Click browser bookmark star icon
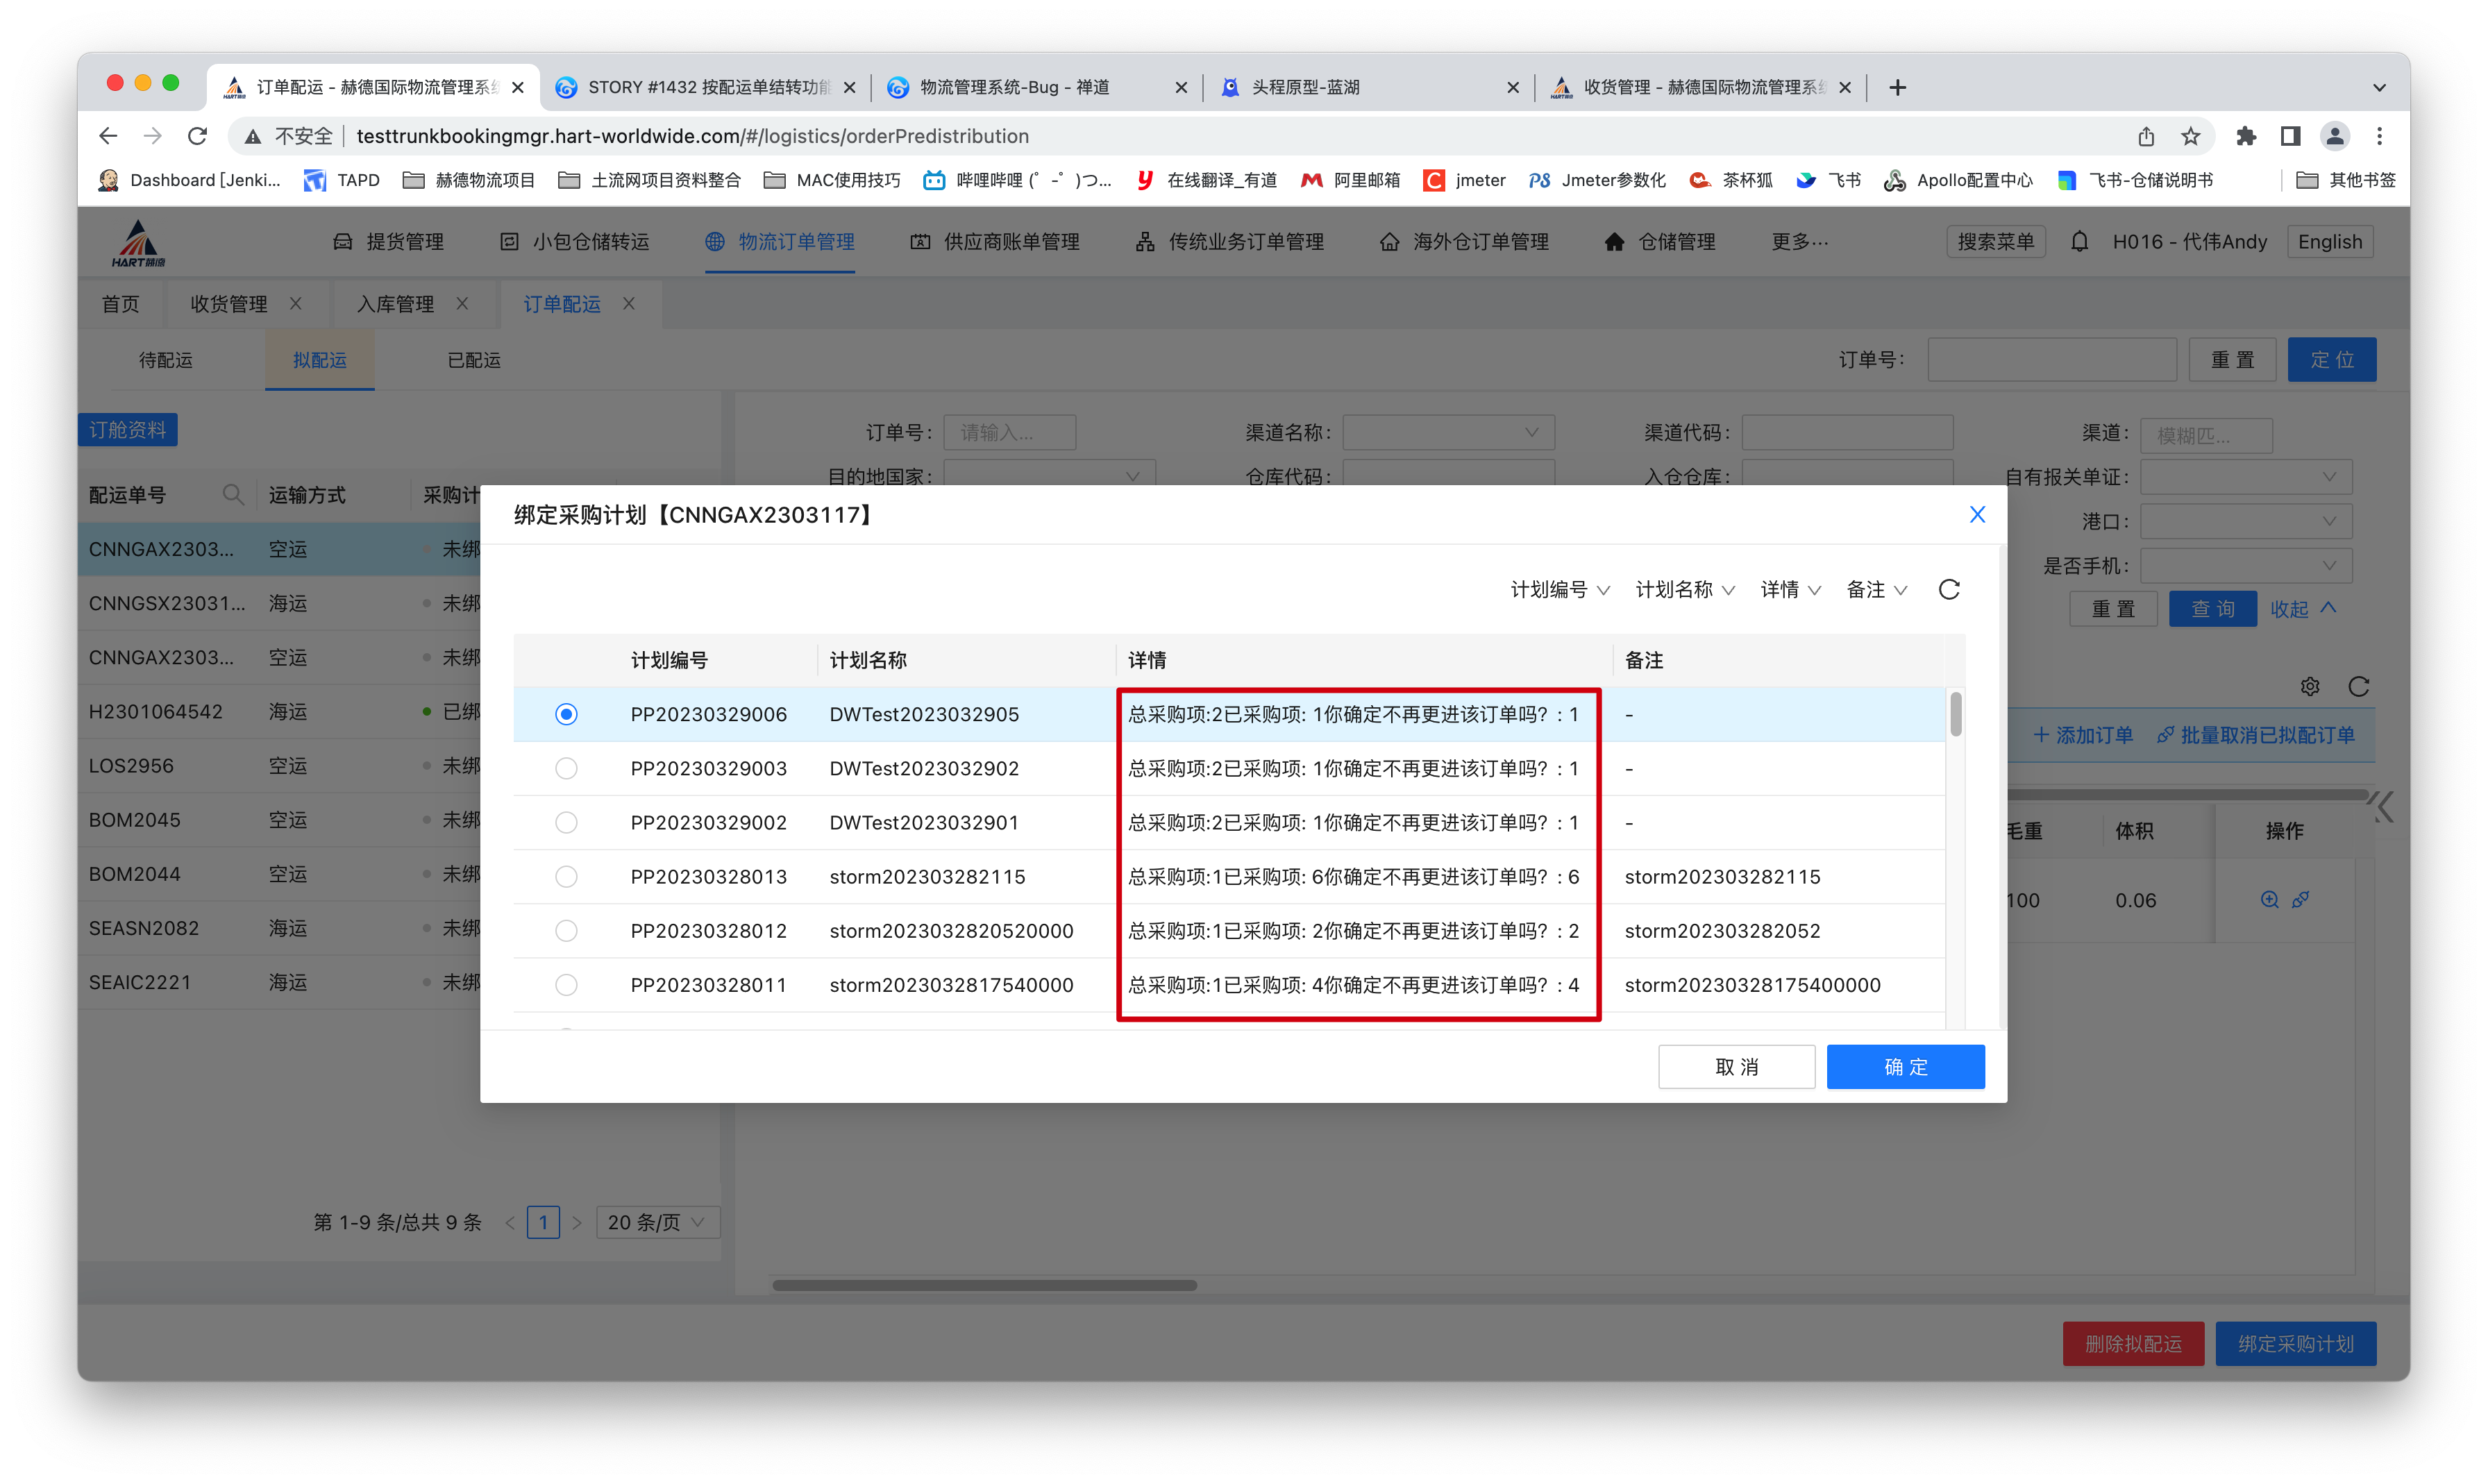 click(x=2190, y=136)
